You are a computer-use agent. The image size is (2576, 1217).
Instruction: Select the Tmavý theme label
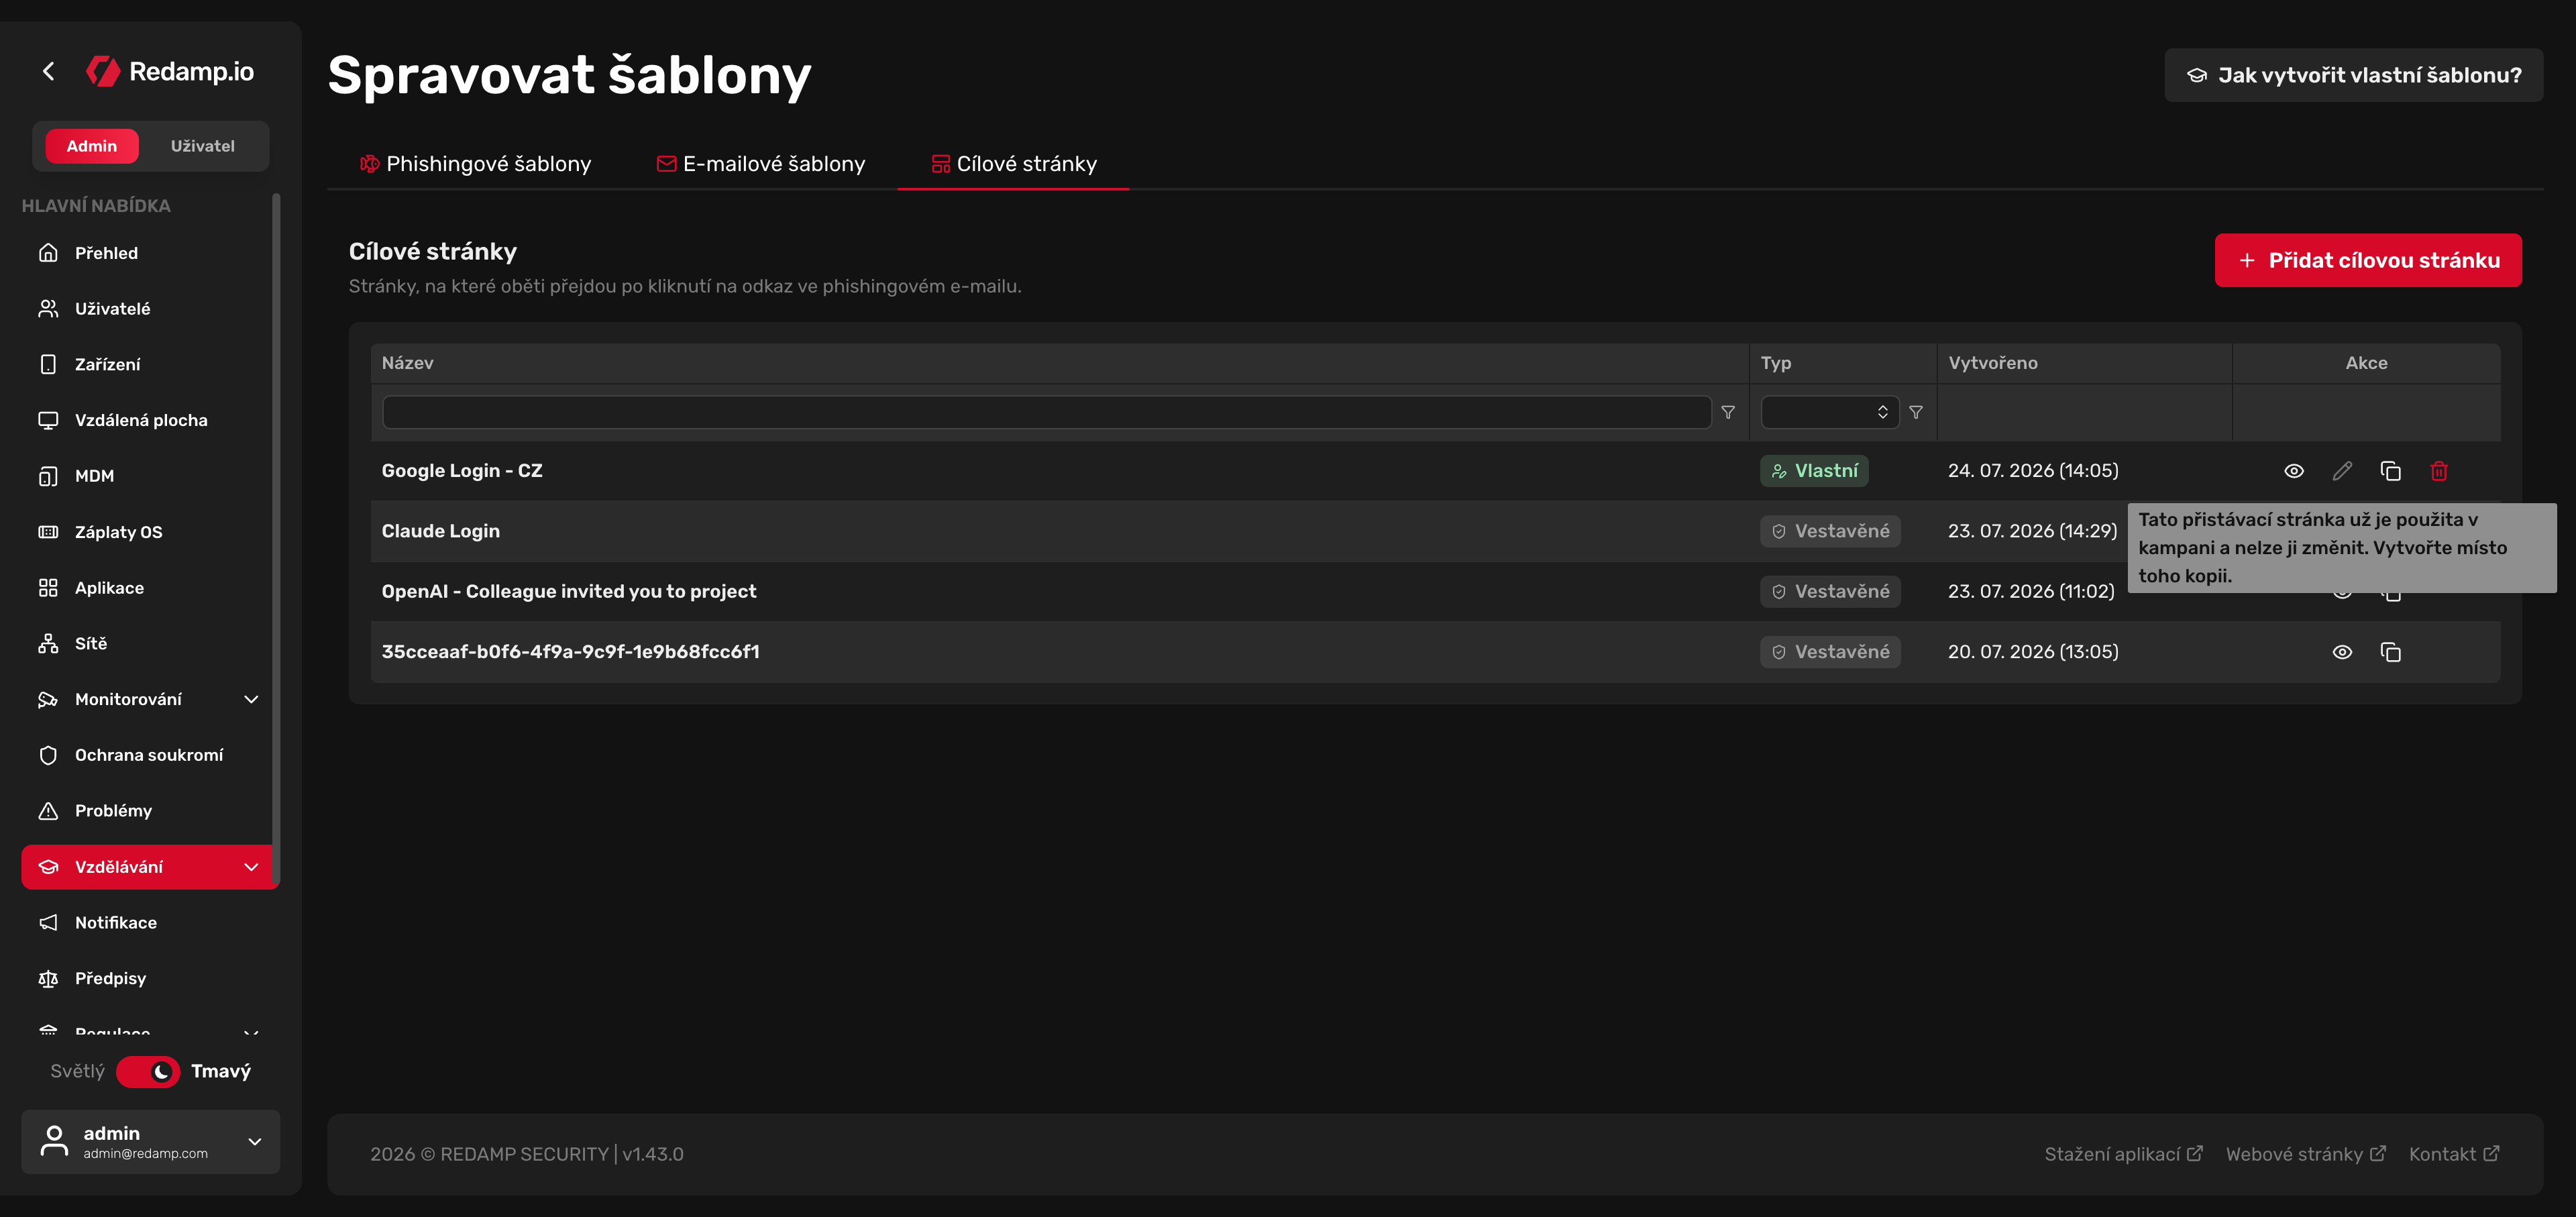[x=221, y=1071]
